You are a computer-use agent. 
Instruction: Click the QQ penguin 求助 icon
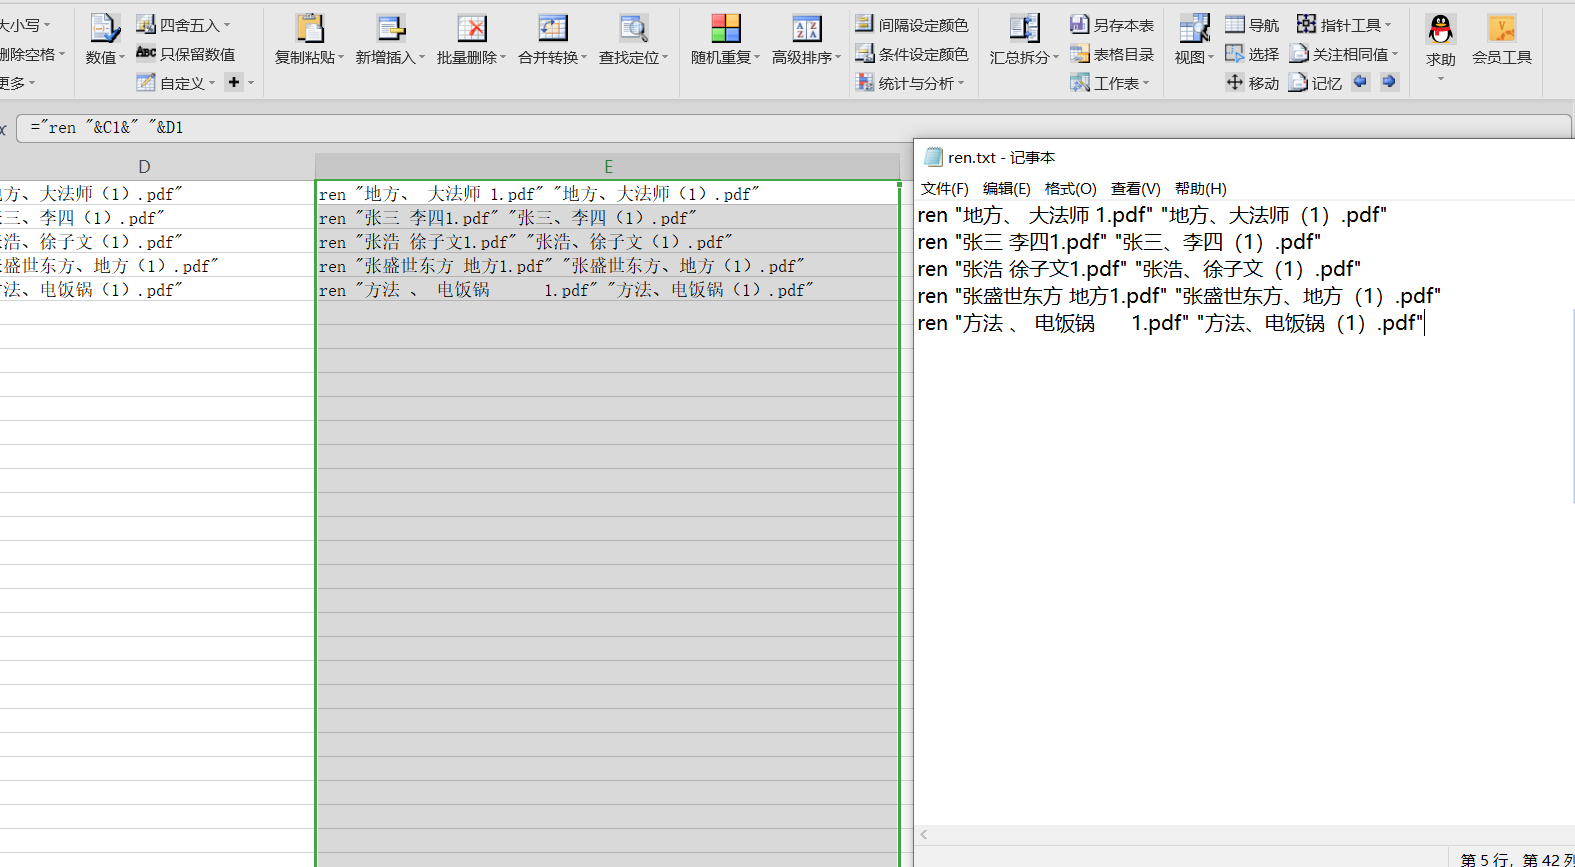[1440, 29]
